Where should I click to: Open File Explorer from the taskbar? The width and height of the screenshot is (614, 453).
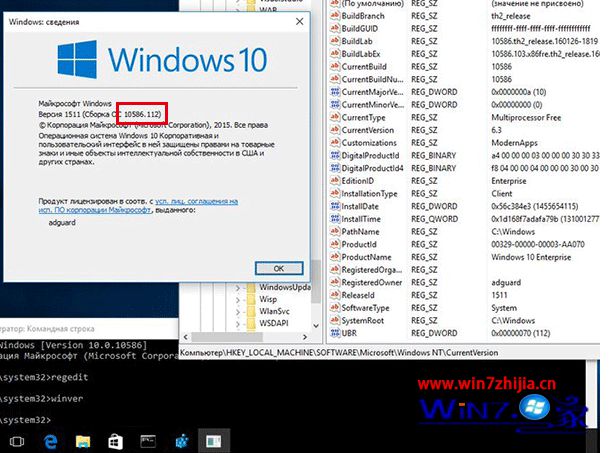[83, 442]
